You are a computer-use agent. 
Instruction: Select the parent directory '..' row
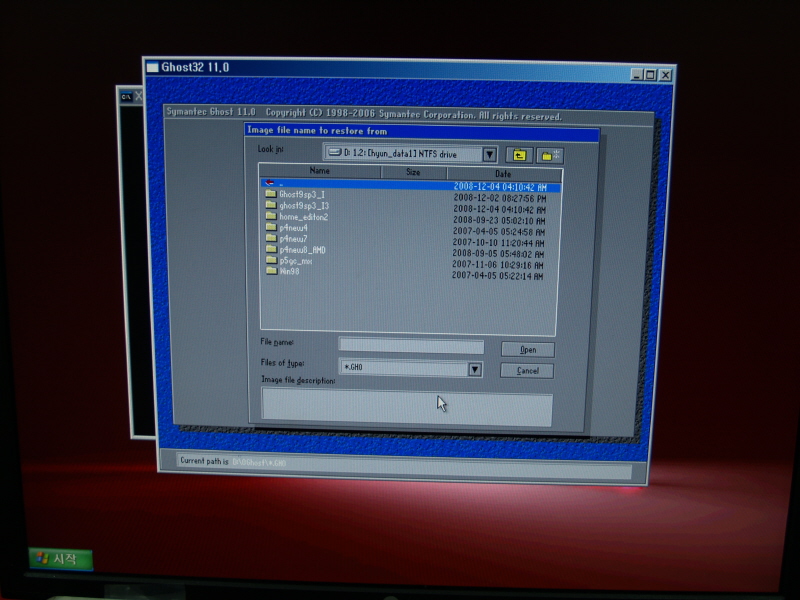(410, 185)
